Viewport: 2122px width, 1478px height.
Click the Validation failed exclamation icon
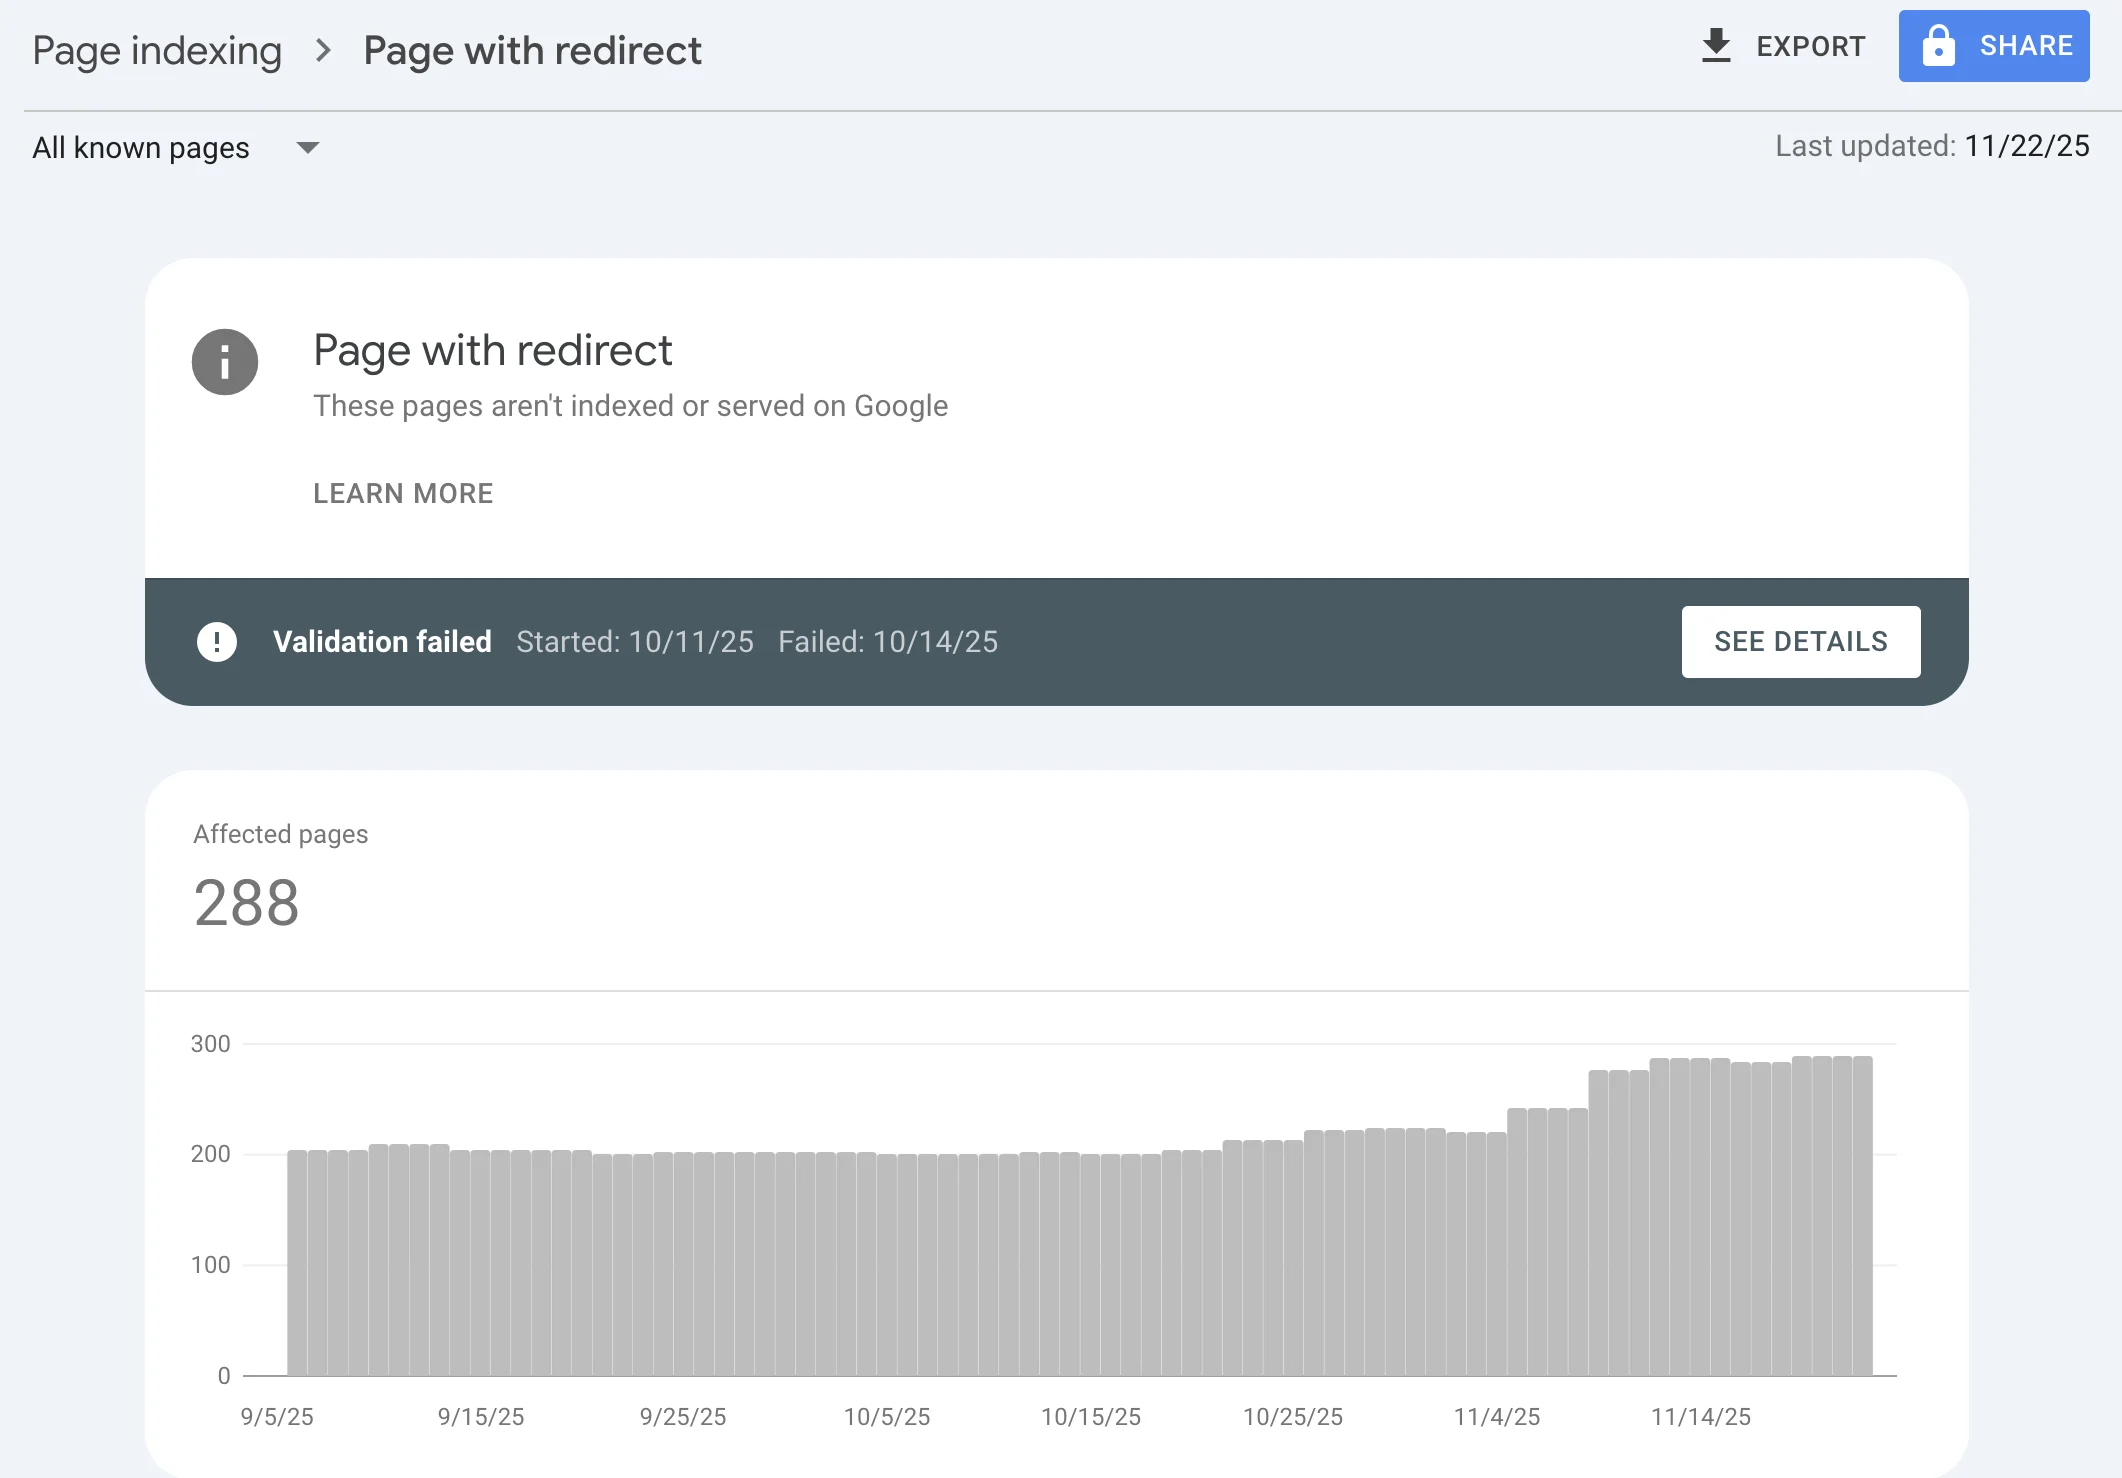(x=217, y=642)
